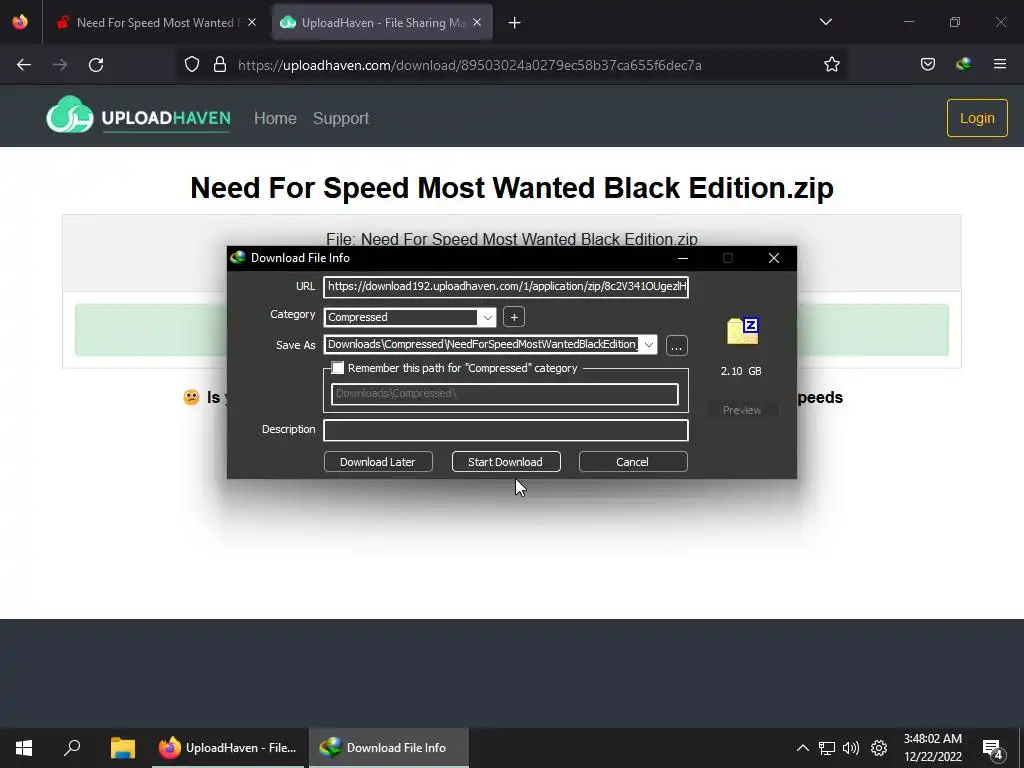Switch to UploadHaven Firefox taskbar item

click(227, 748)
